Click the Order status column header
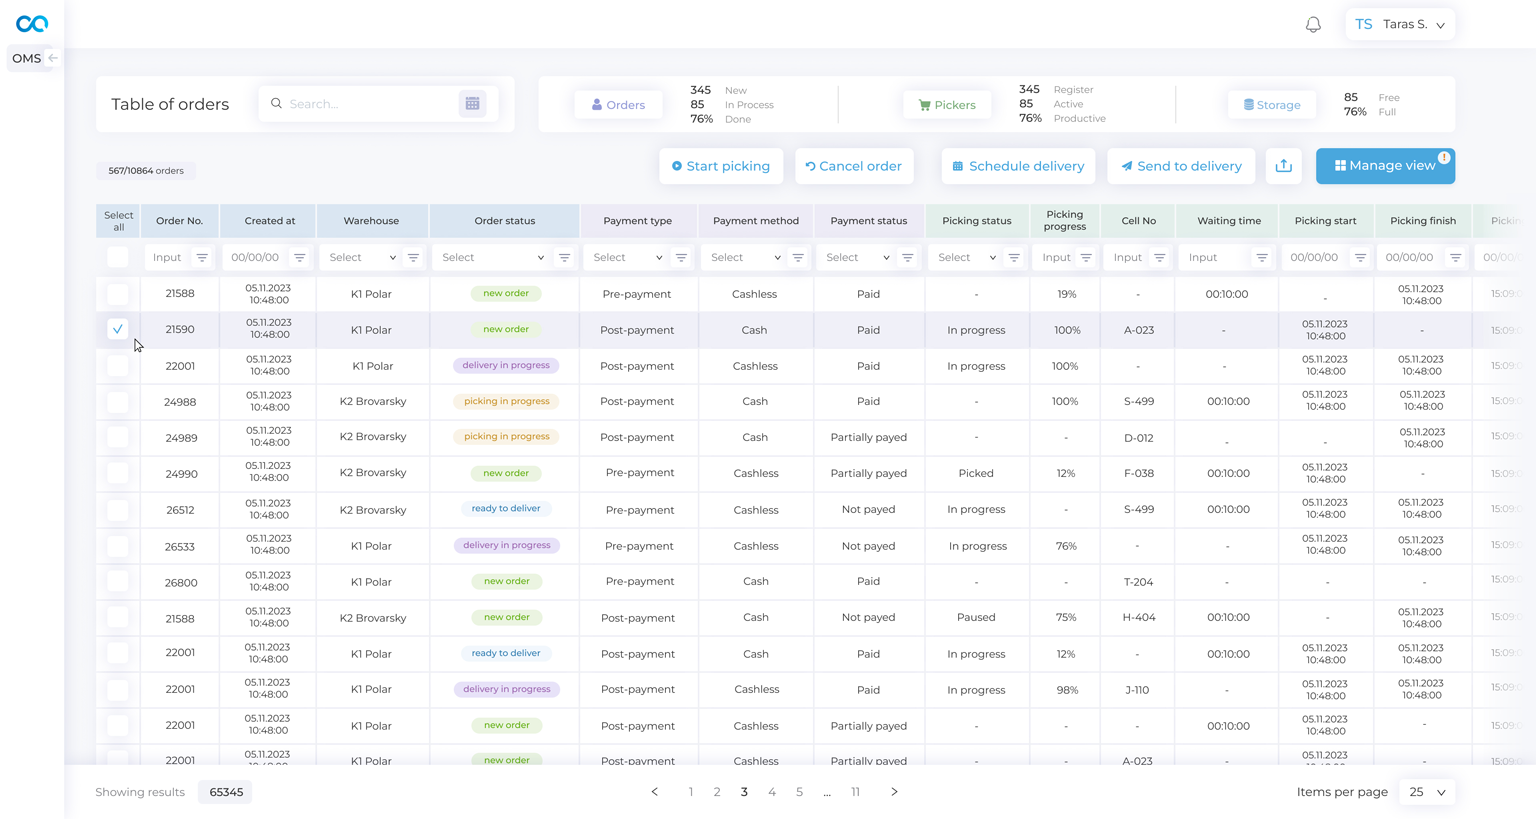 [504, 221]
